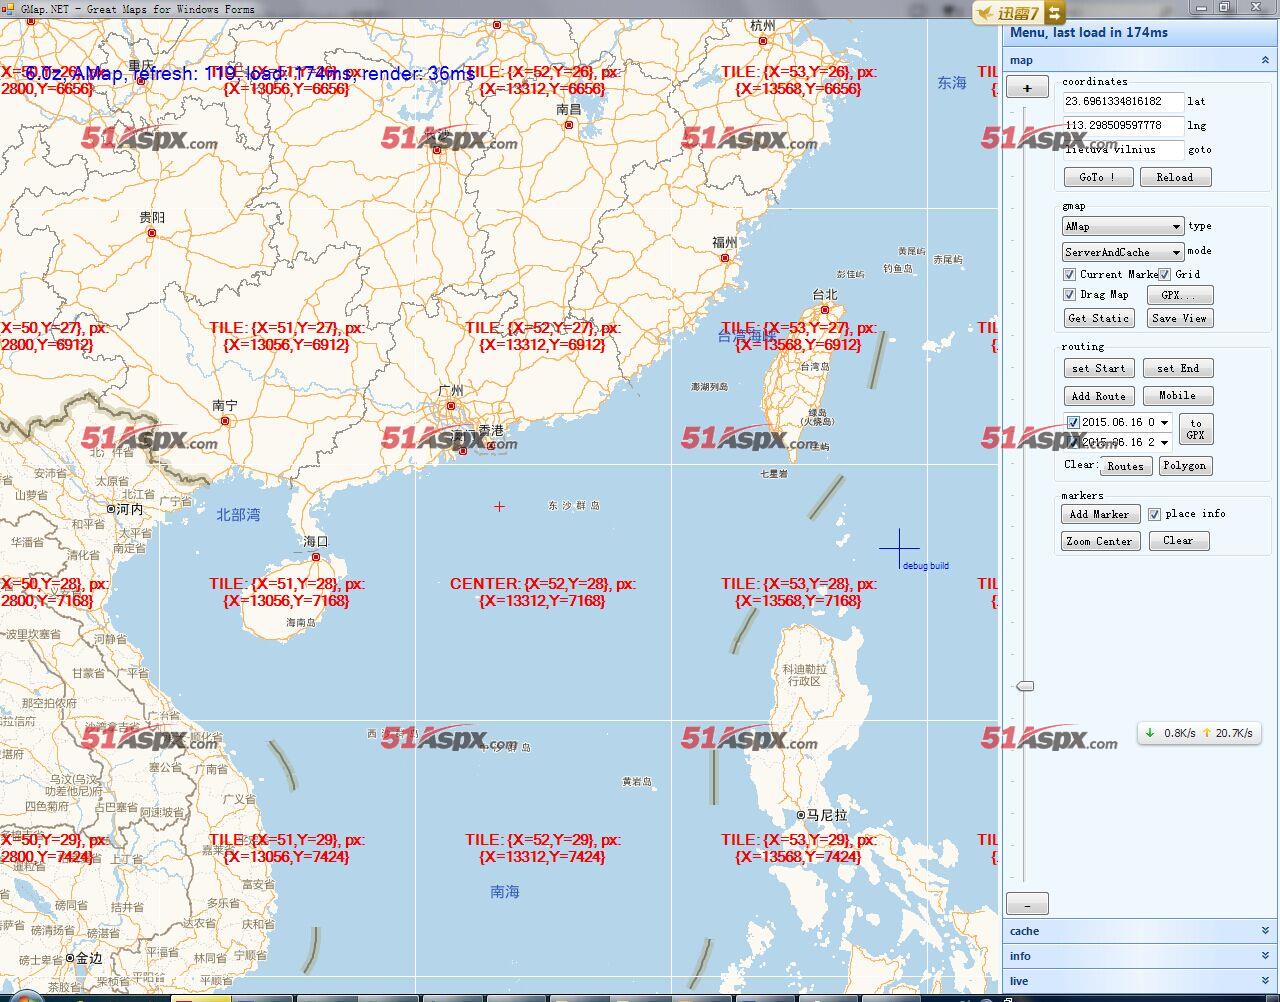Click the Menu, last load in 174ms header

[x=1089, y=32]
